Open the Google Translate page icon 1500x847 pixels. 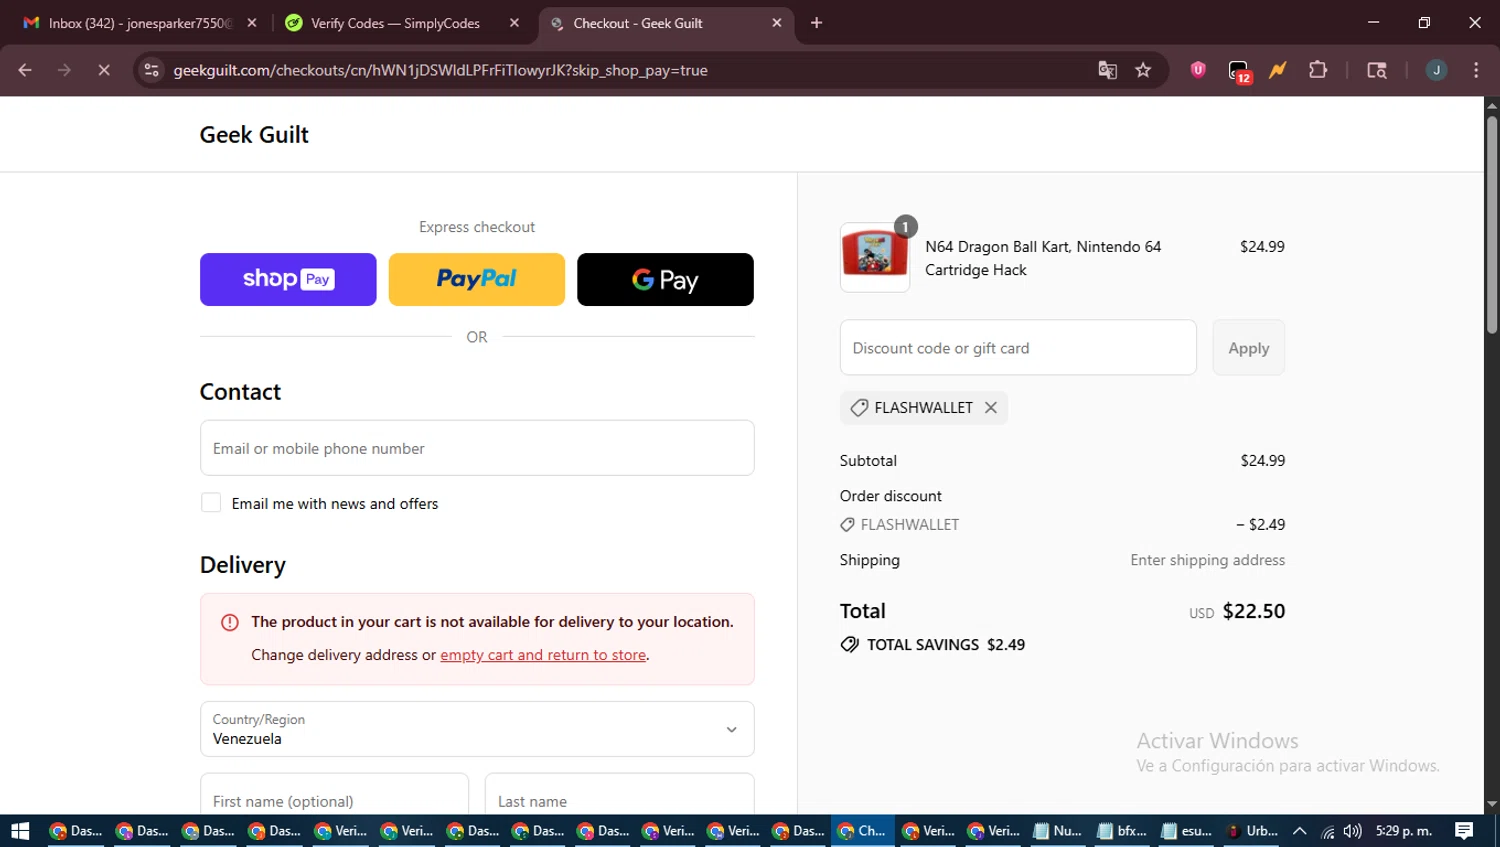pyautogui.click(x=1107, y=70)
